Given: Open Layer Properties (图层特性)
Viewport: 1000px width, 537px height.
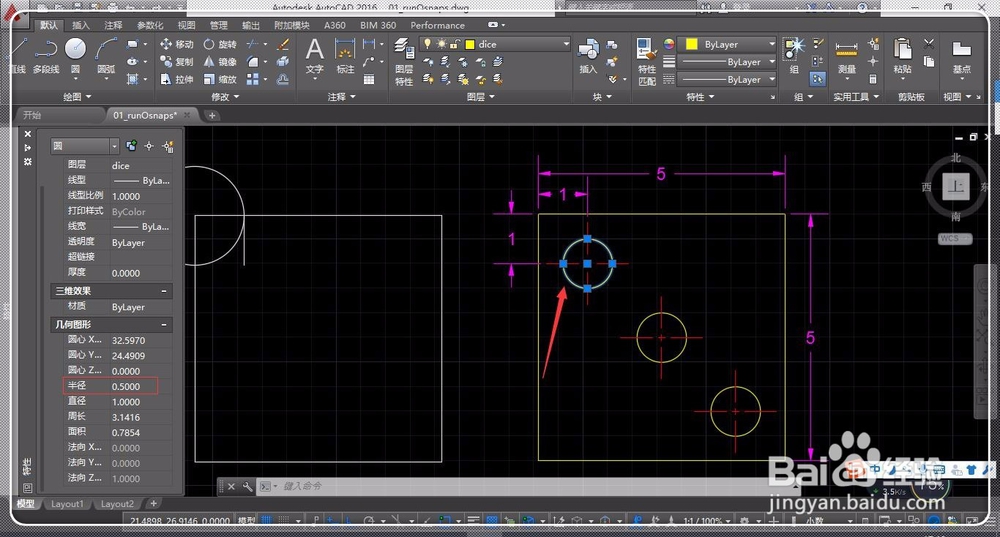Looking at the screenshot, I should [404, 62].
